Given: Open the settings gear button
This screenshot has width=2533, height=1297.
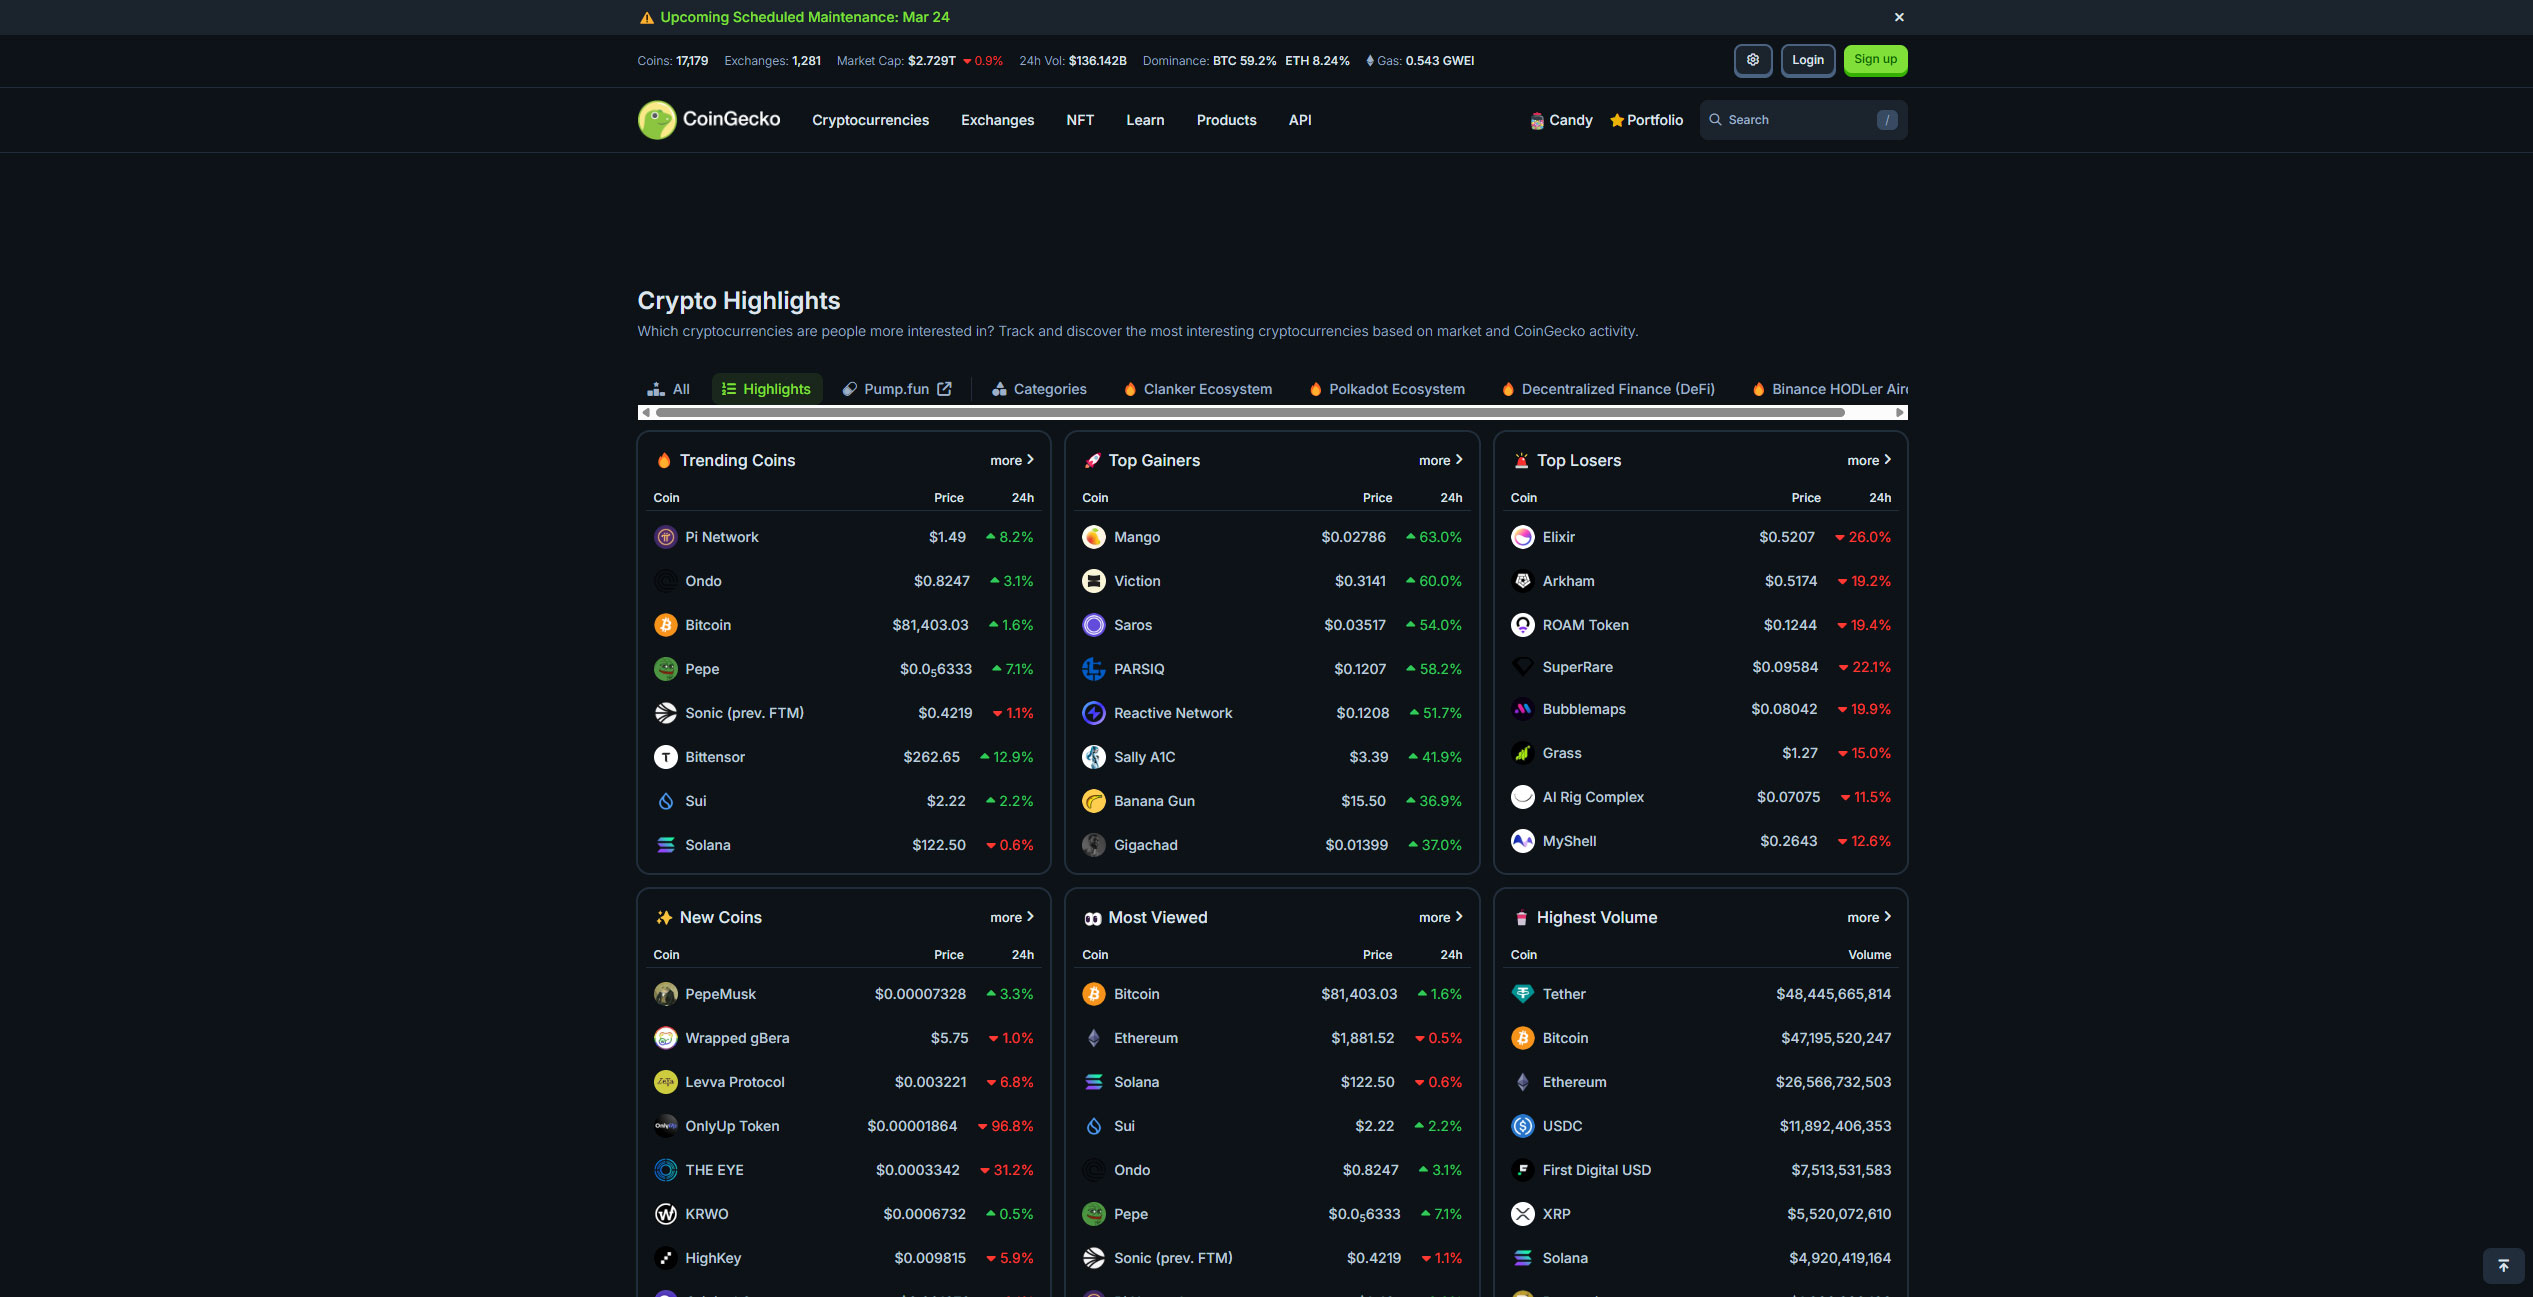Looking at the screenshot, I should pyautogui.click(x=1753, y=60).
